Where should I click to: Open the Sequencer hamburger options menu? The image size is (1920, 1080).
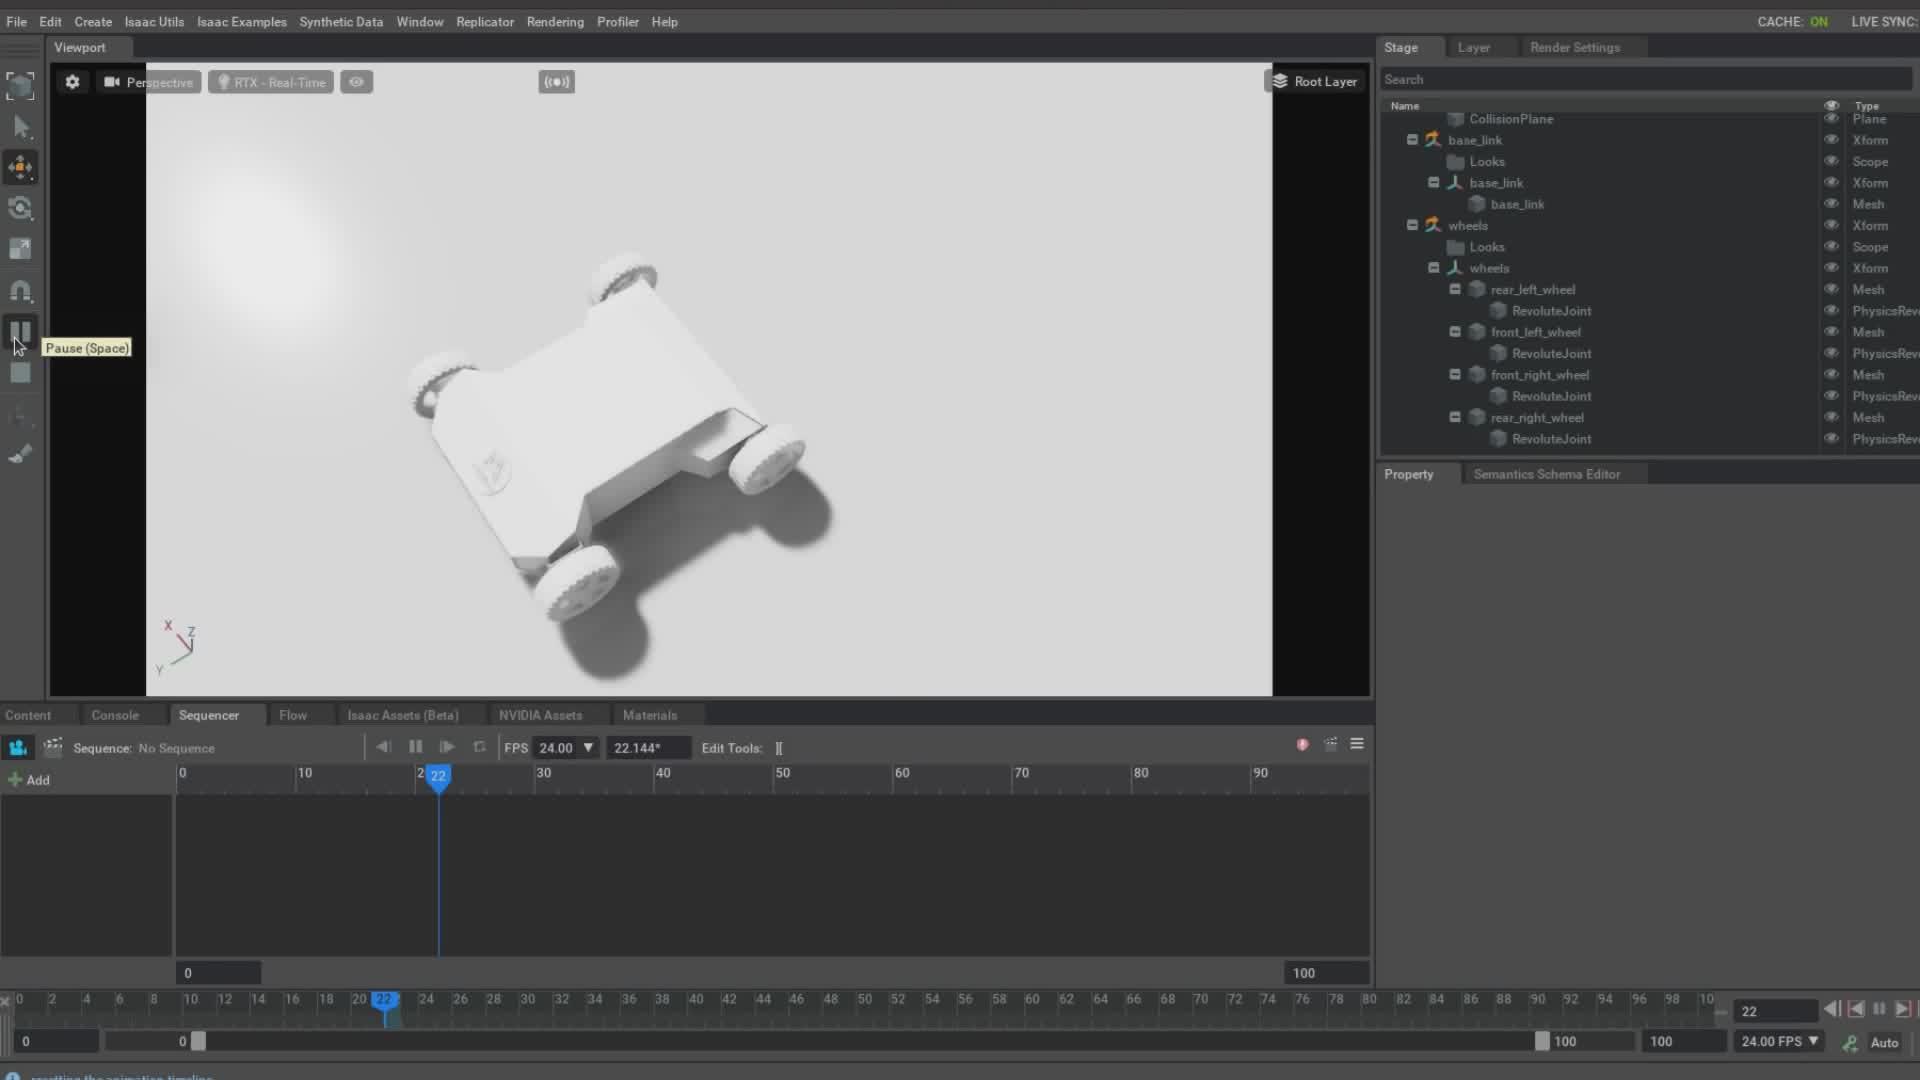tap(1357, 744)
